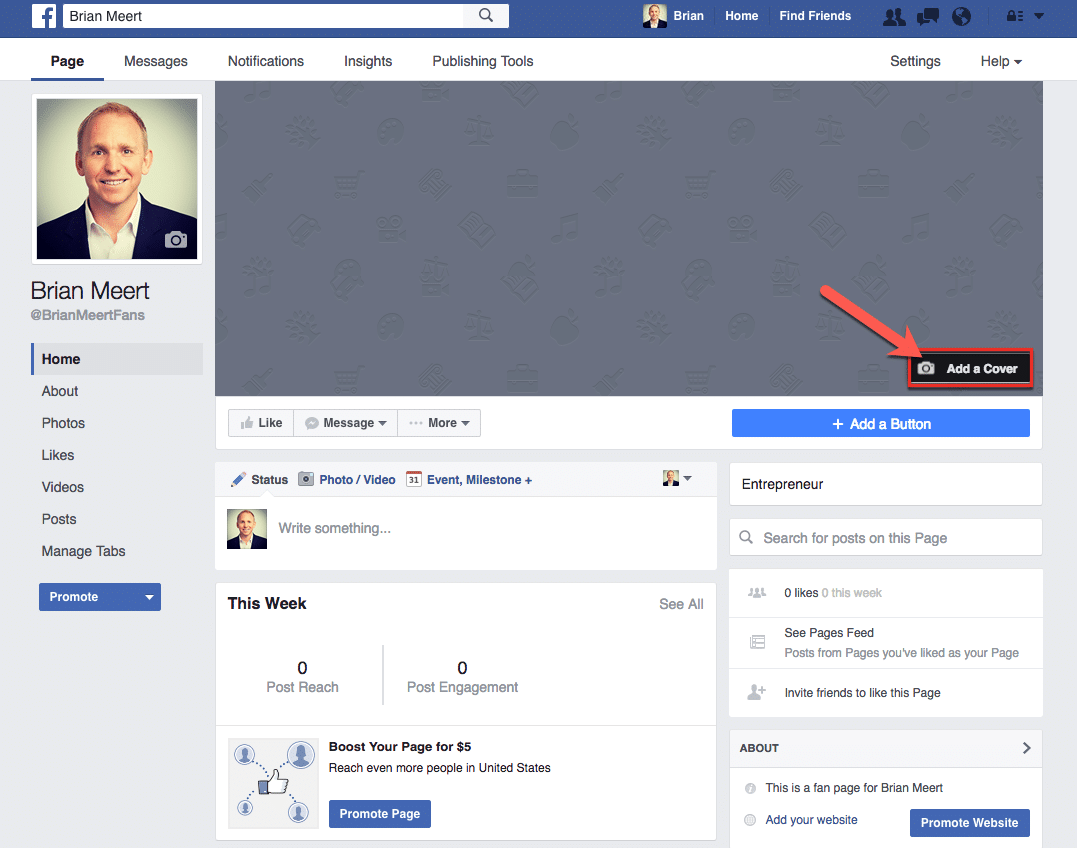Viewport: 1077px width, 848px height.
Task: Open the Messages chat icon in top bar
Action: [928, 16]
